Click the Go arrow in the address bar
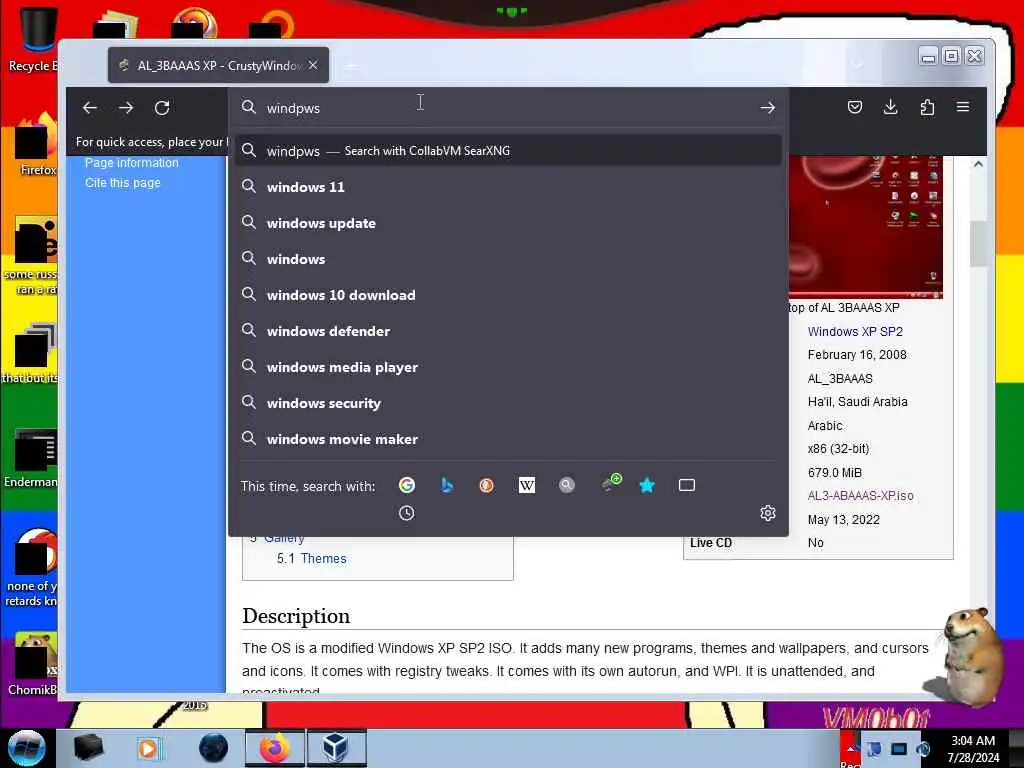This screenshot has width=1024, height=768. (x=767, y=108)
